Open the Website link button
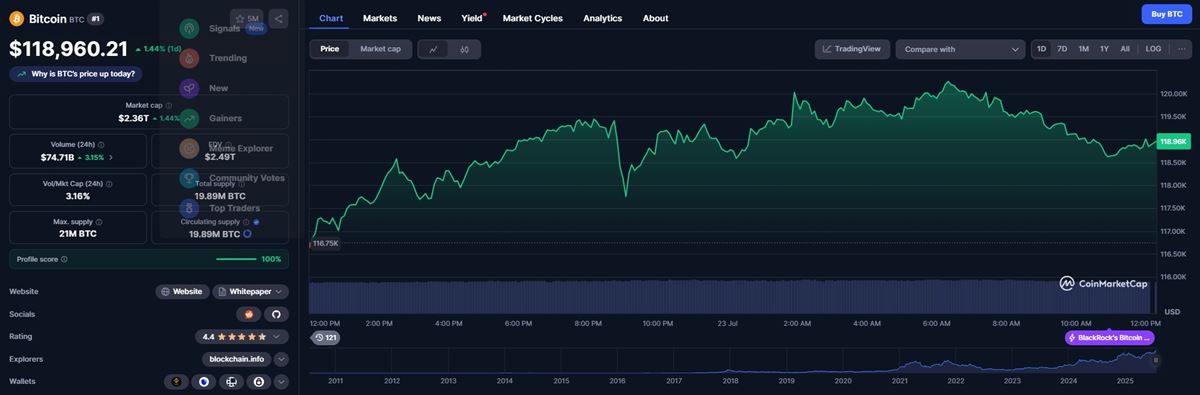The width and height of the screenshot is (1200, 395). 182,291
